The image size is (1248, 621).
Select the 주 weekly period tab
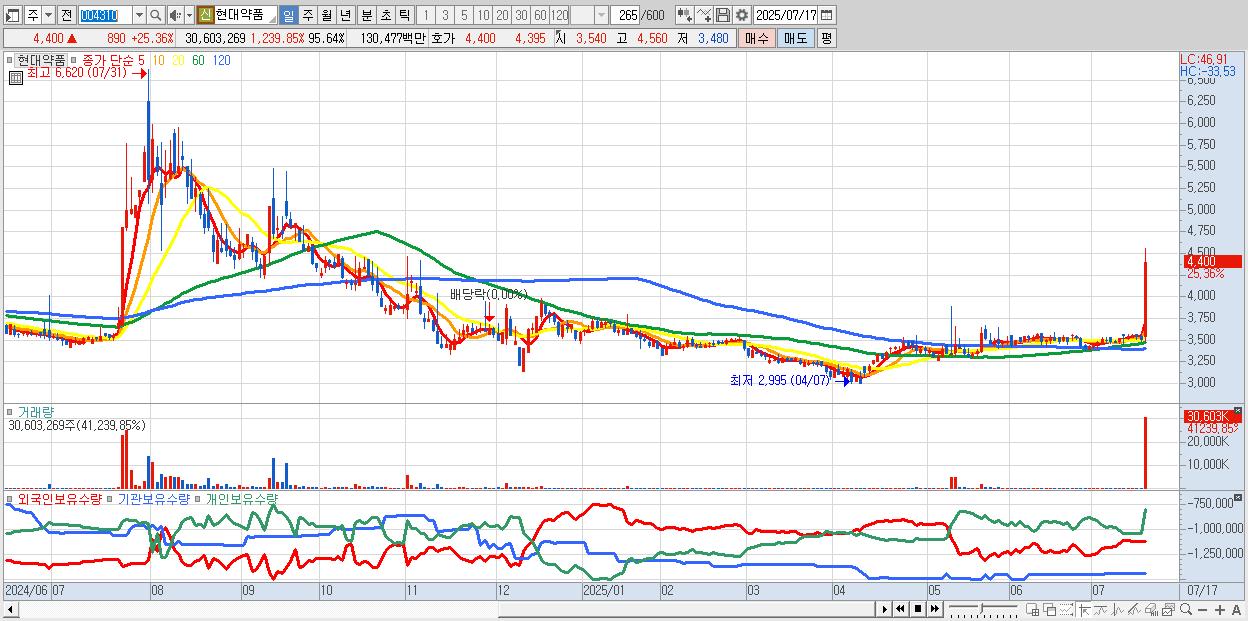[x=307, y=15]
